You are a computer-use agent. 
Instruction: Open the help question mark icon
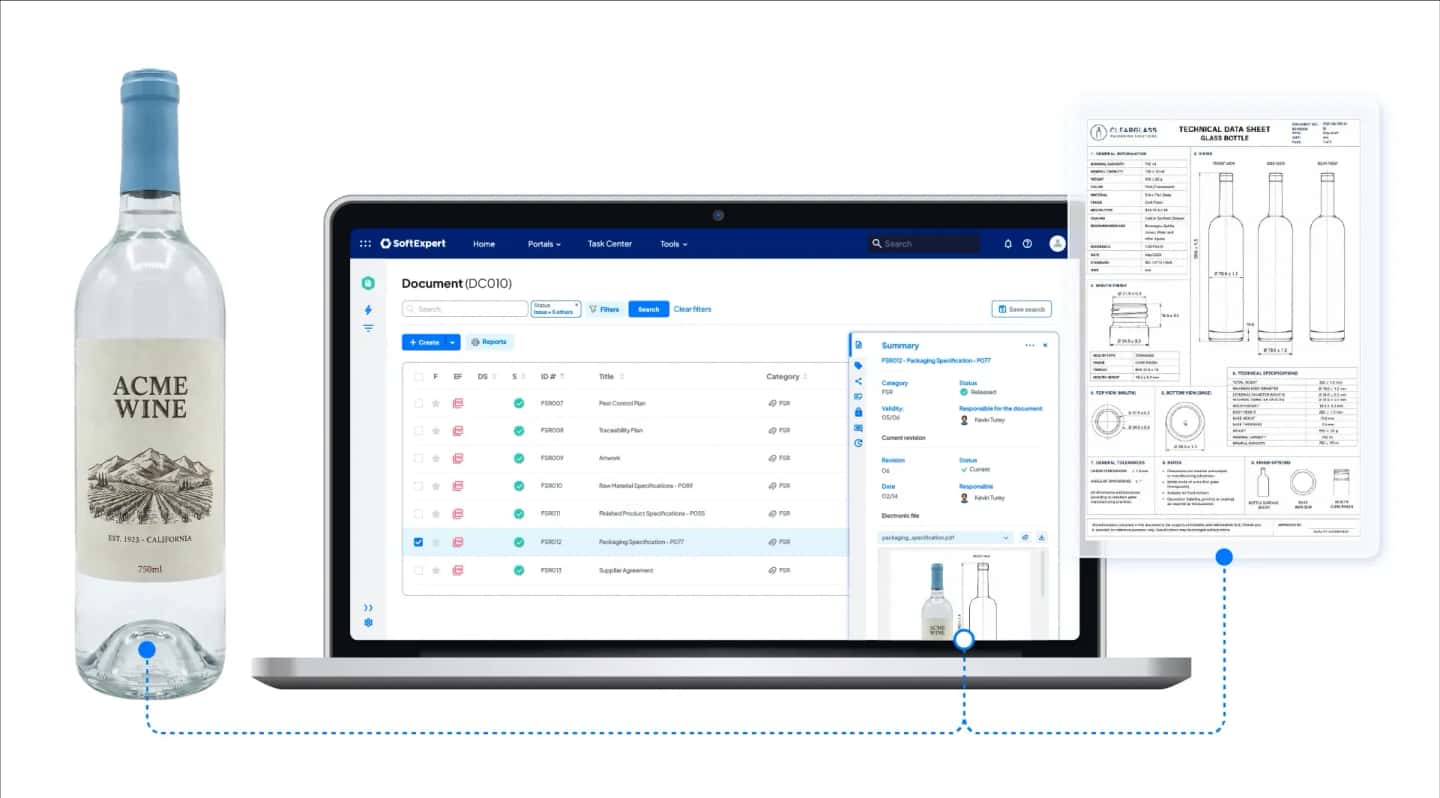click(1027, 244)
